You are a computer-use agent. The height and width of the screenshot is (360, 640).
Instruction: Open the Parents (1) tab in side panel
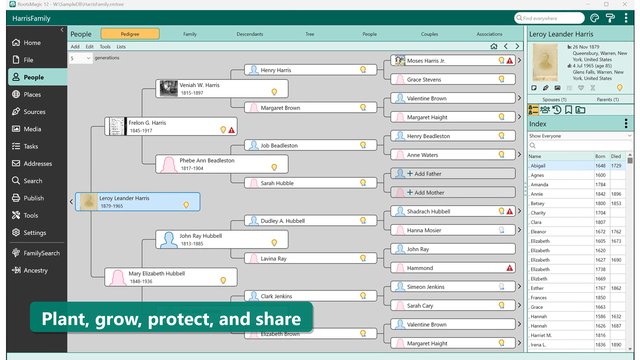607,99
